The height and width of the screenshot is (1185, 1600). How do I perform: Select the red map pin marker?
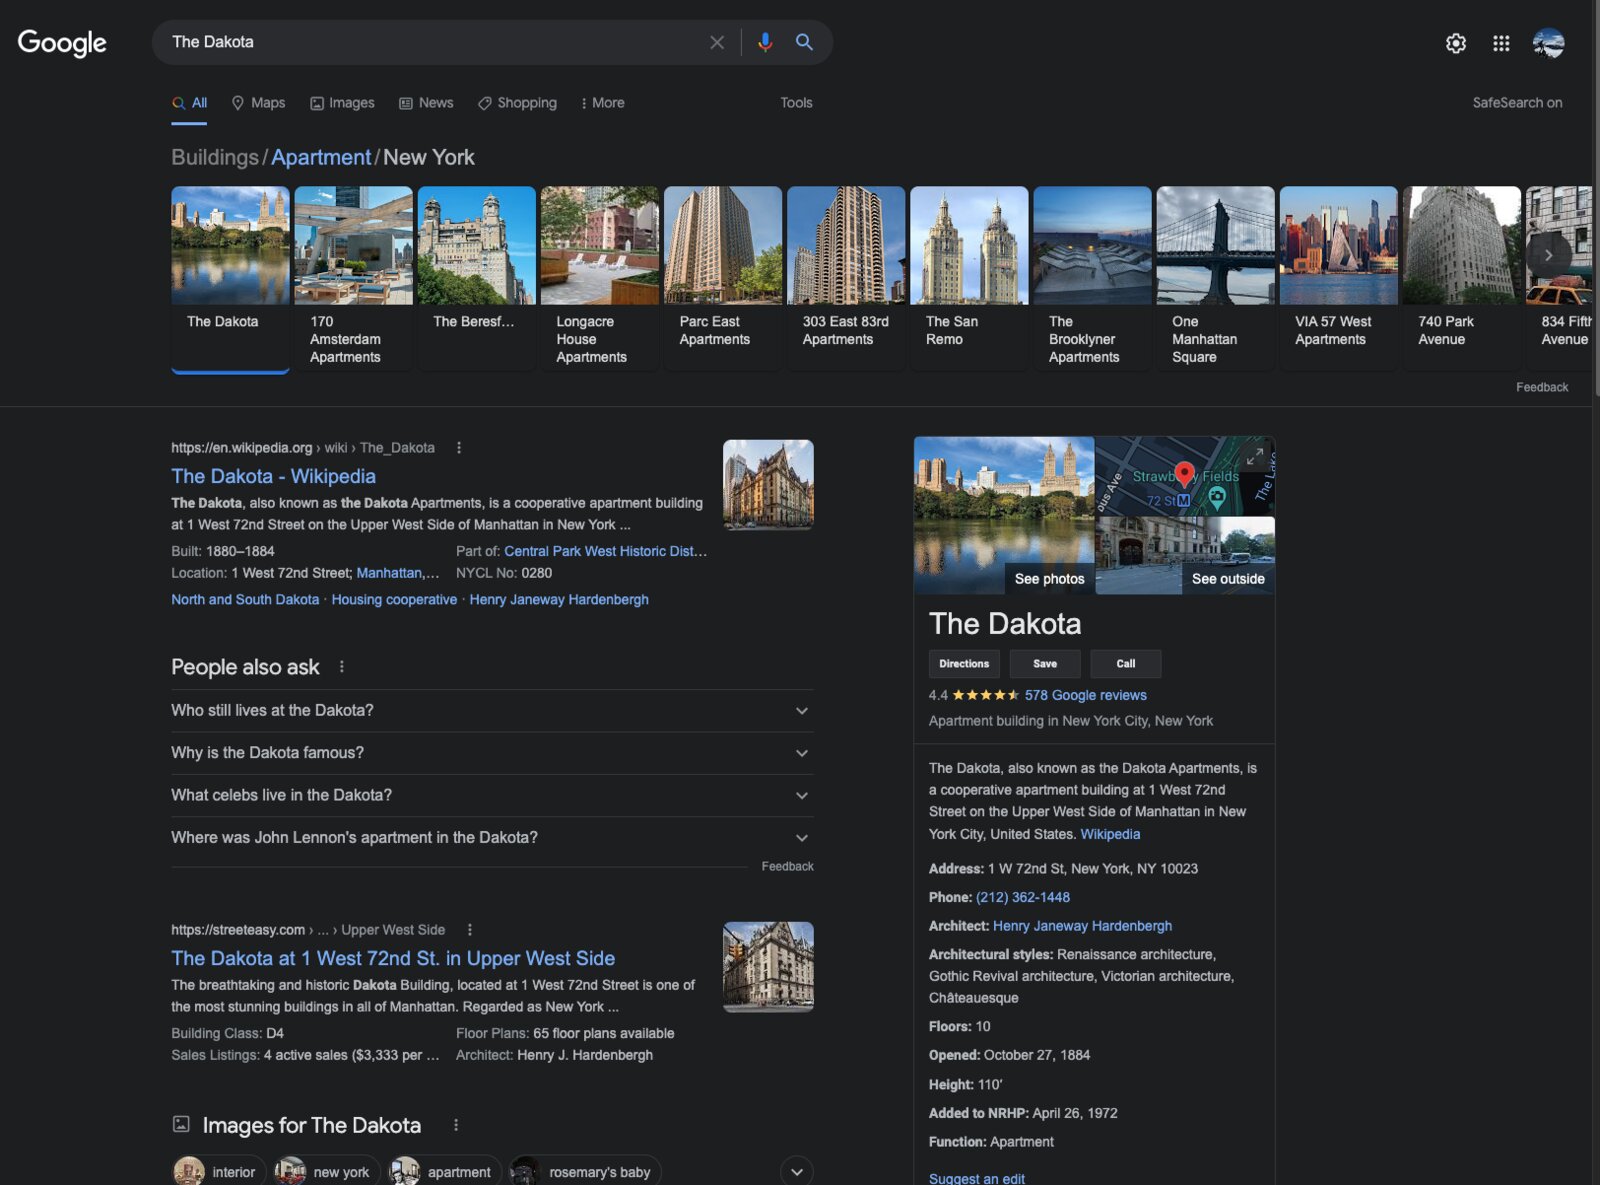tap(1184, 474)
